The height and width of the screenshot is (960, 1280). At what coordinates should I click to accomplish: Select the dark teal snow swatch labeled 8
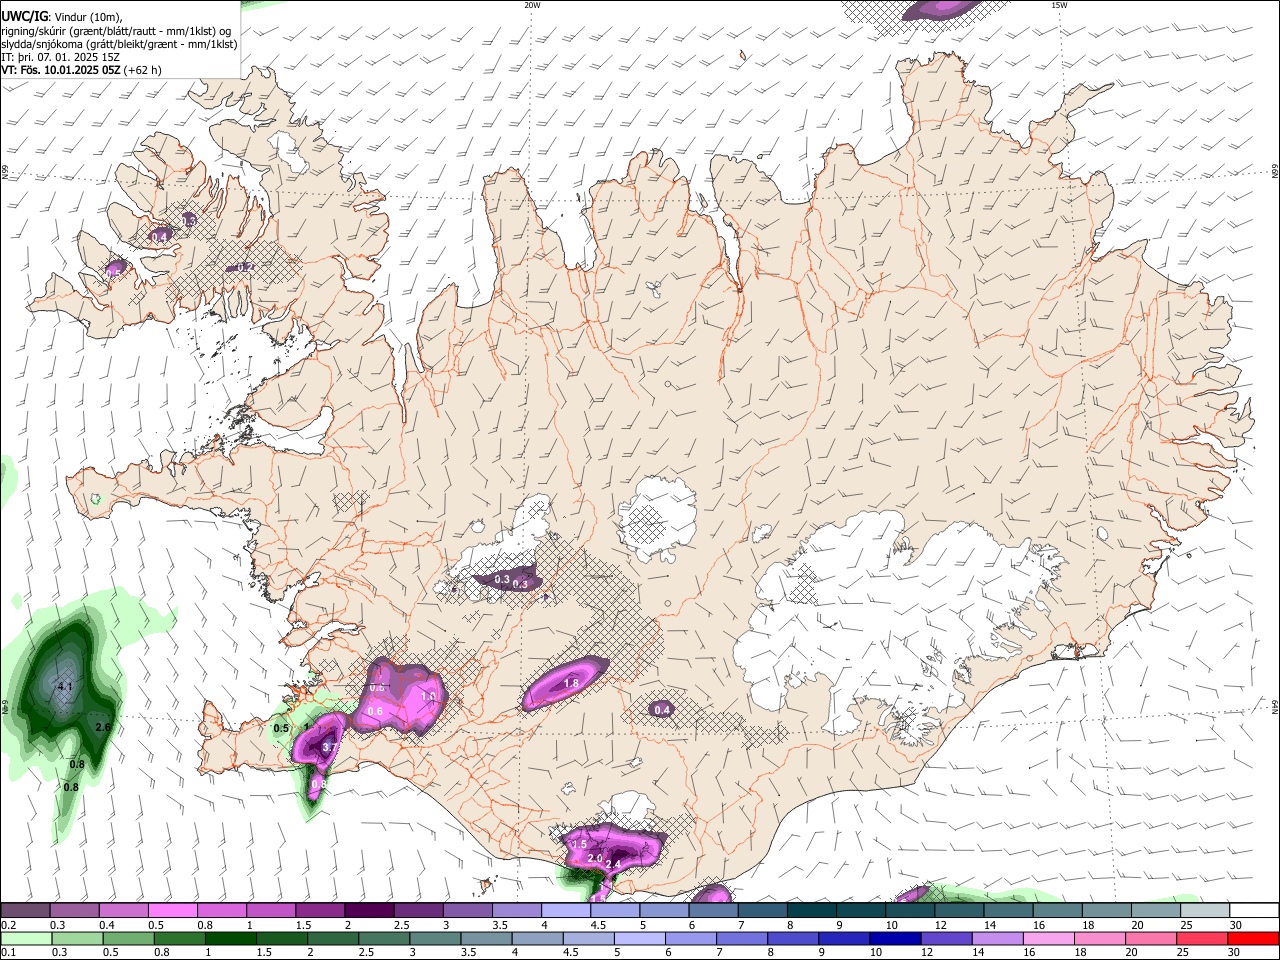812,910
